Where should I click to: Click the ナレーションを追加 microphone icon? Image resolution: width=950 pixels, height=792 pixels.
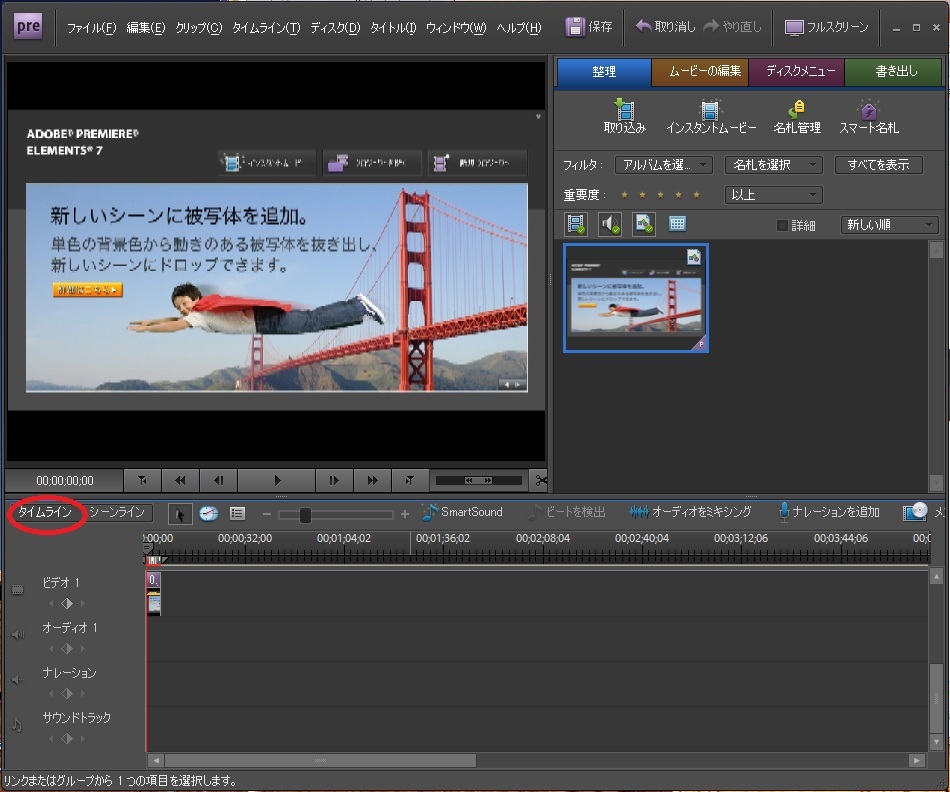[x=785, y=513]
